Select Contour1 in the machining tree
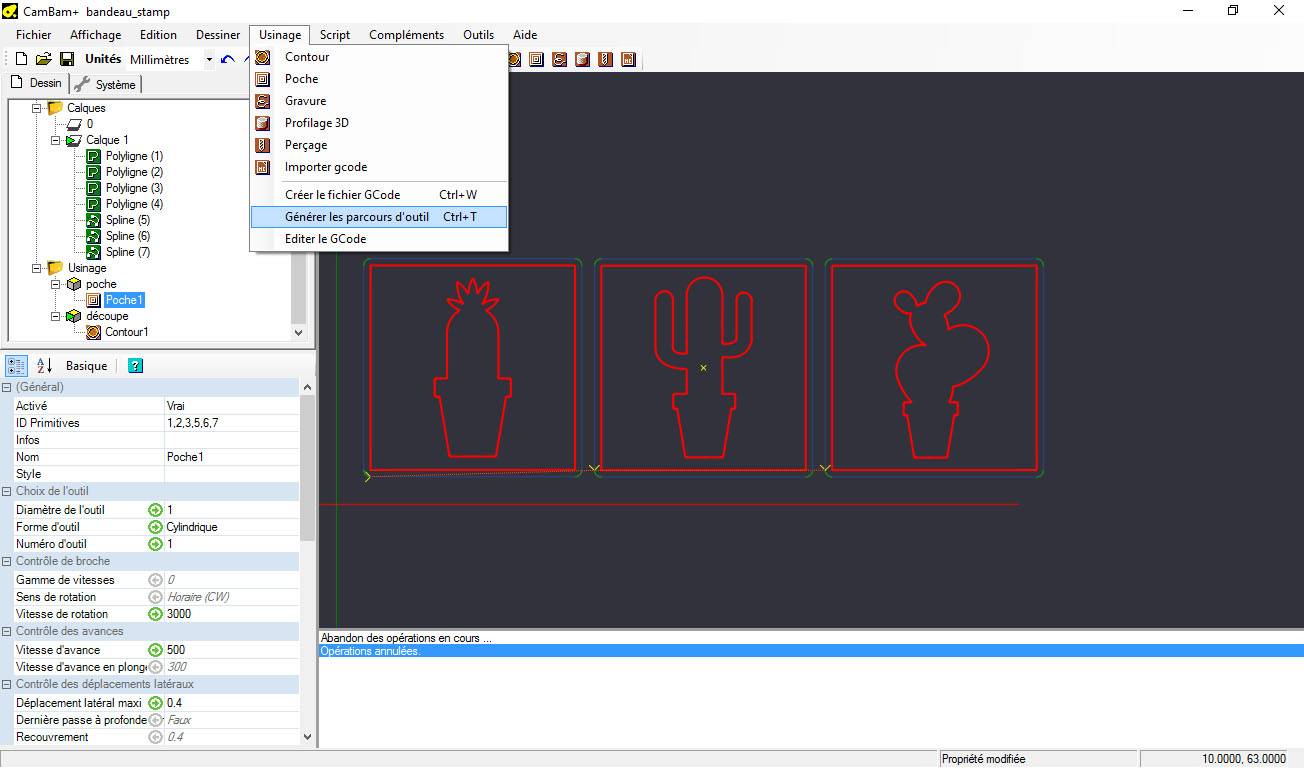This screenshot has width=1304, height=768. coord(126,332)
